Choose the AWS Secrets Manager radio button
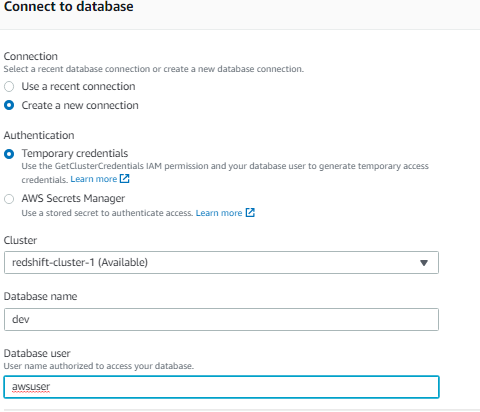This screenshot has width=480, height=412. click(9, 199)
